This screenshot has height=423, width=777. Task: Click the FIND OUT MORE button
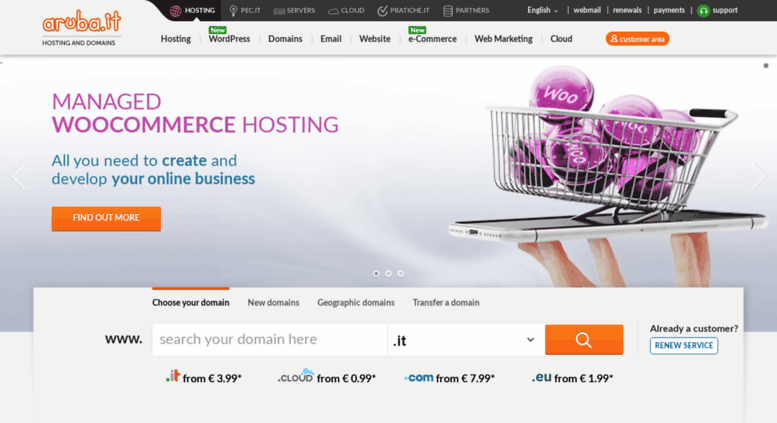click(x=106, y=218)
